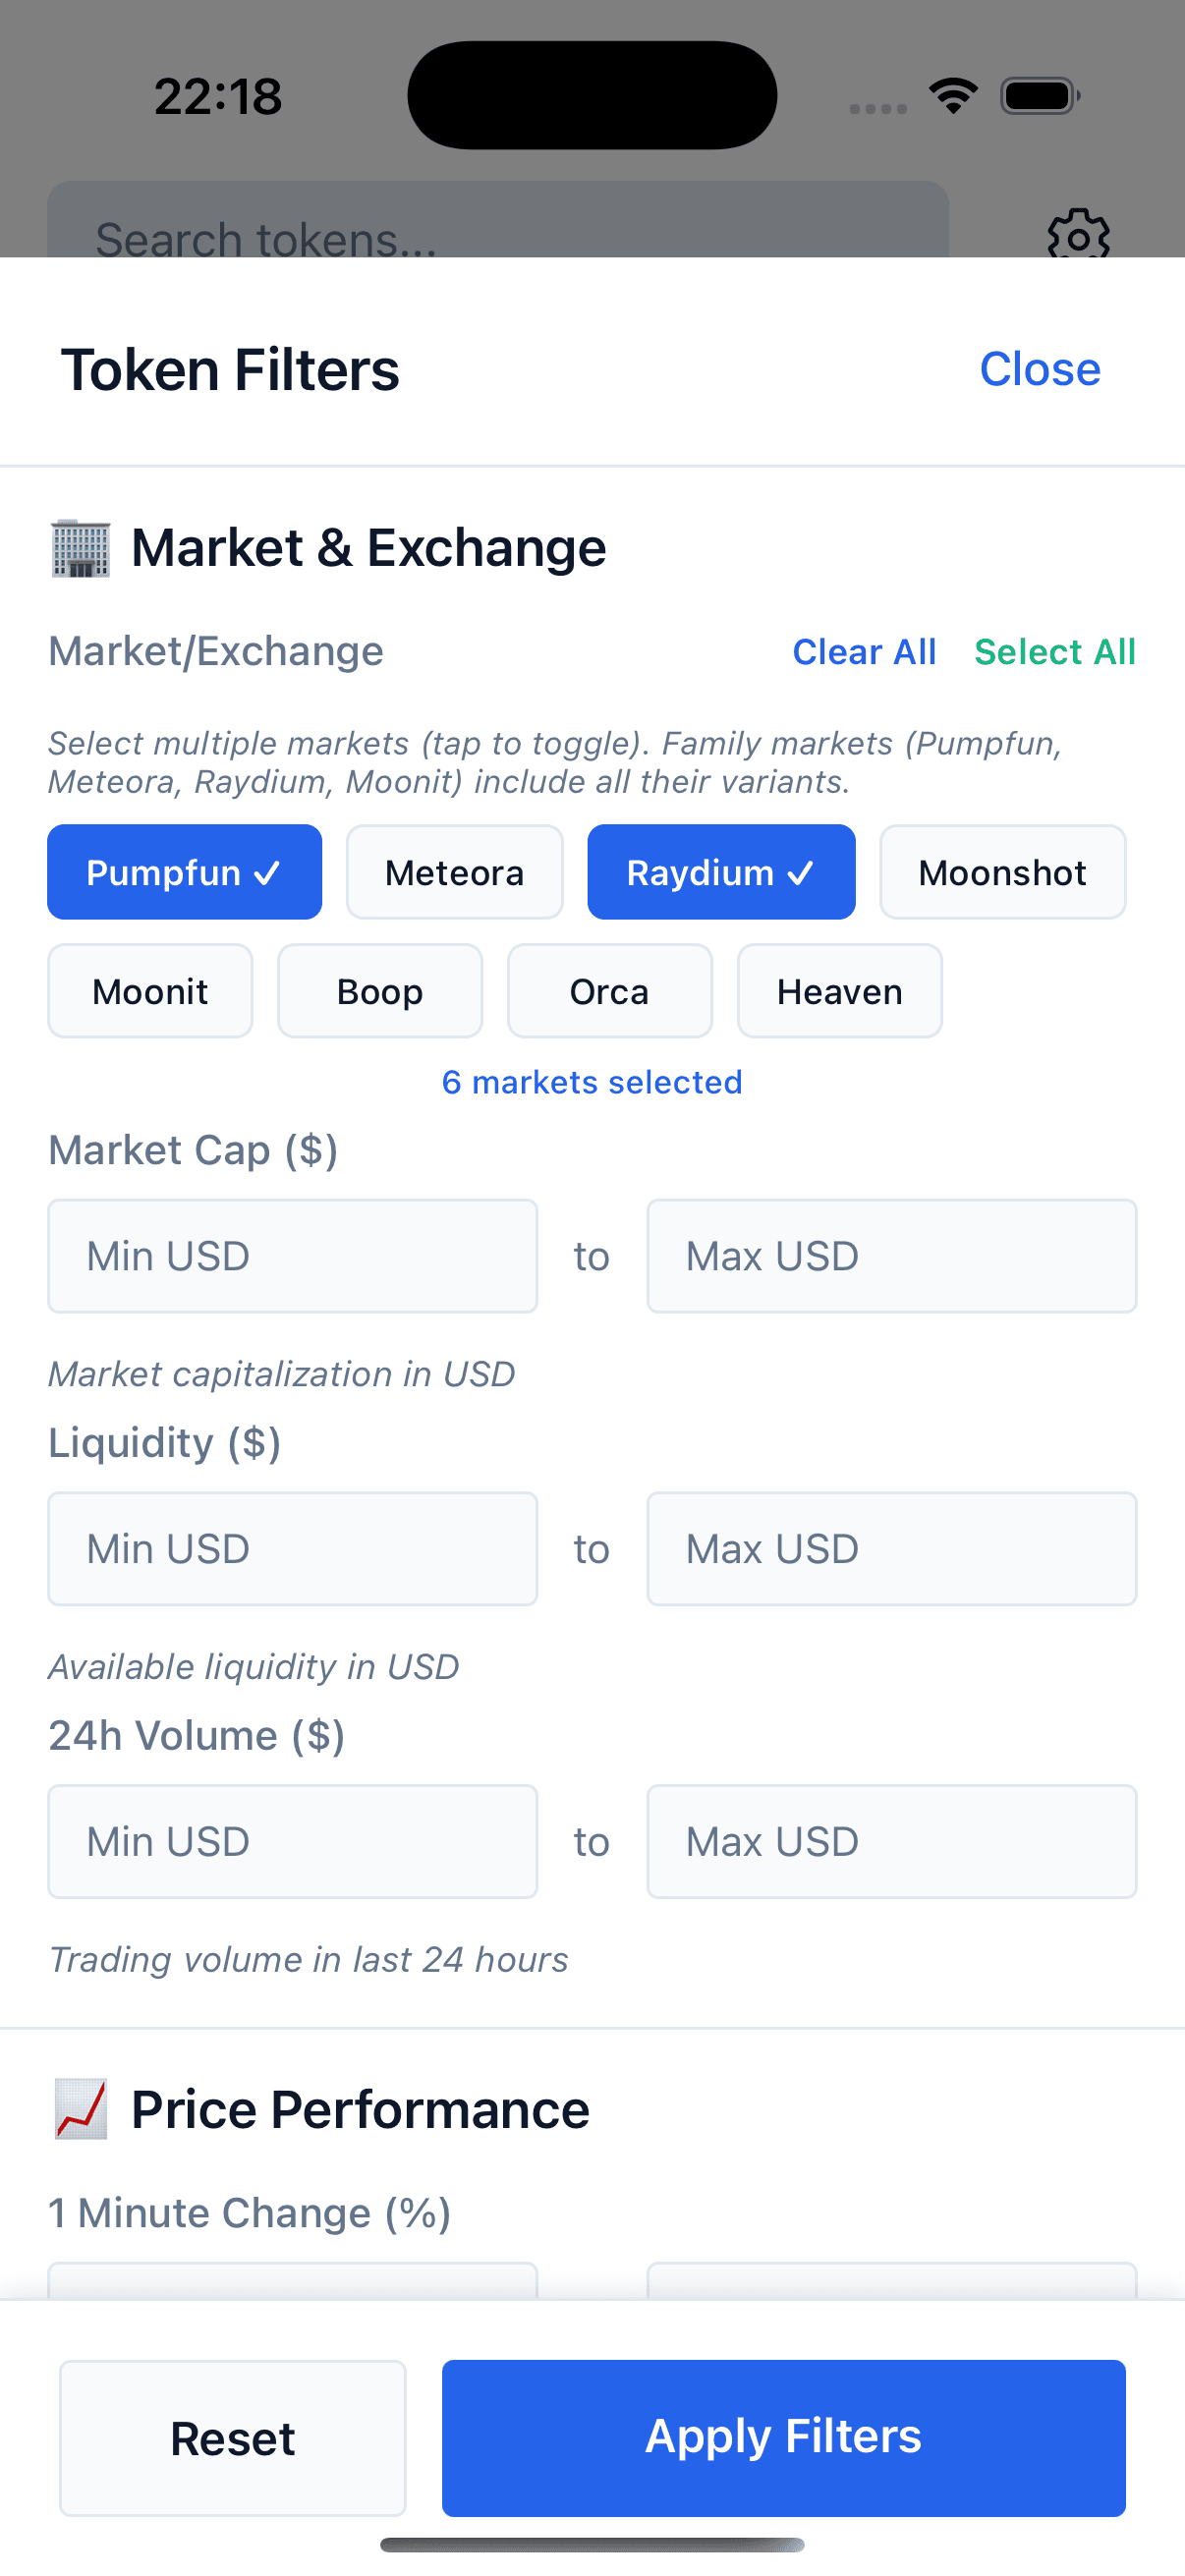The width and height of the screenshot is (1185, 2576).
Task: Close the Token Filters sheet
Action: [x=1040, y=369]
